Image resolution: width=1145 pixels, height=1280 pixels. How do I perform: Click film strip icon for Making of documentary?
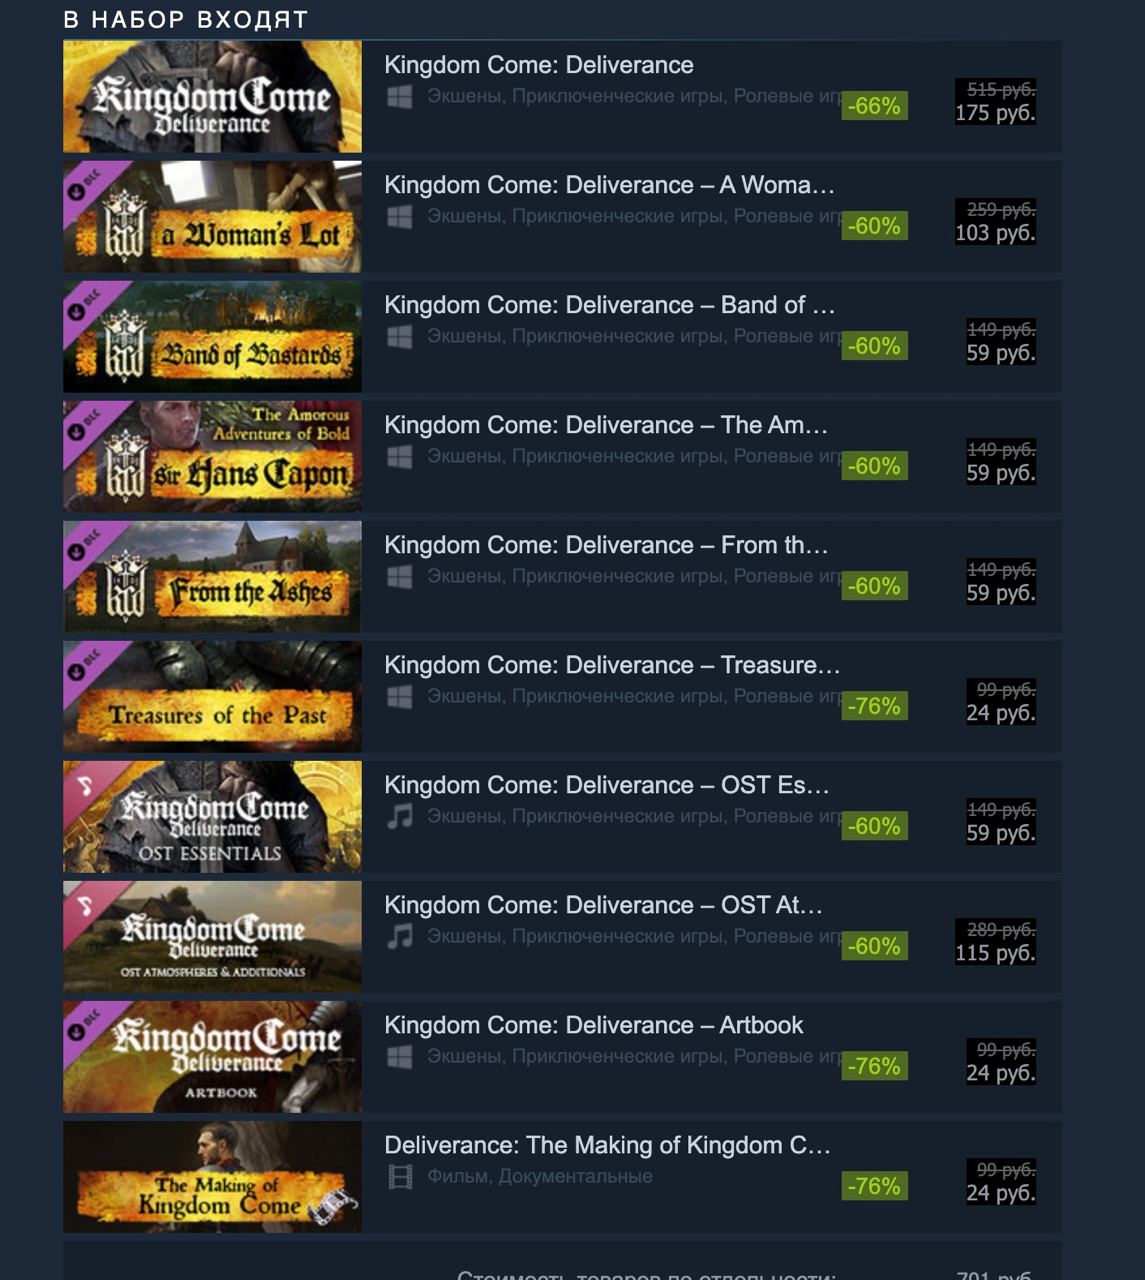pyautogui.click(x=399, y=1177)
